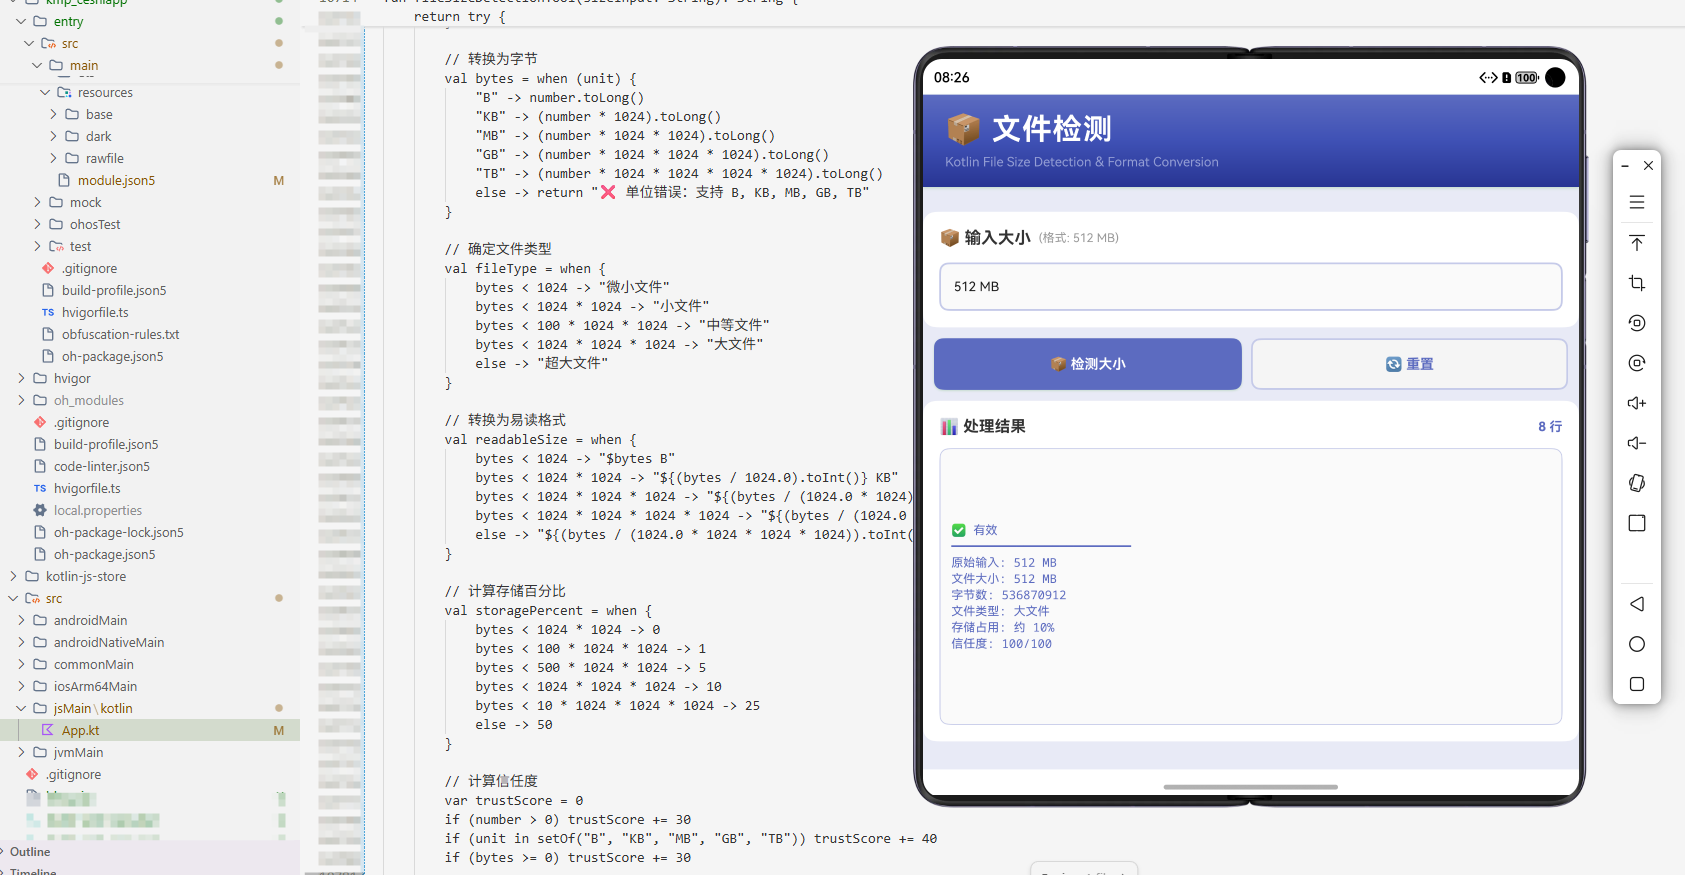Open module.json5 file

pos(116,180)
